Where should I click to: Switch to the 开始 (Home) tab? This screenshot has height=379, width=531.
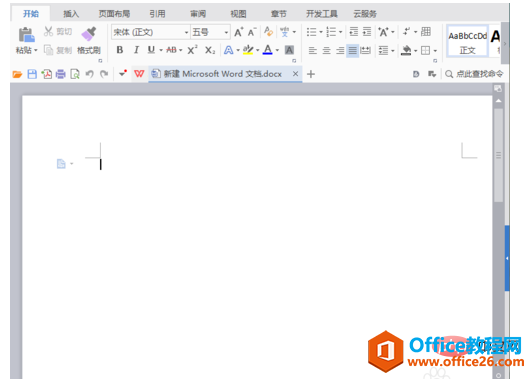pos(31,14)
